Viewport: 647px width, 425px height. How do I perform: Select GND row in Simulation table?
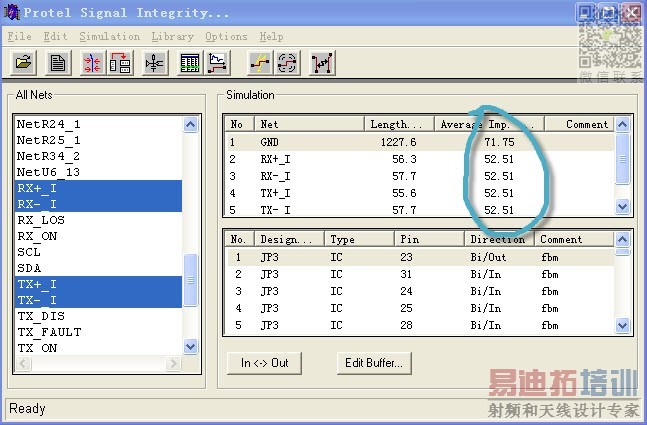coord(420,142)
